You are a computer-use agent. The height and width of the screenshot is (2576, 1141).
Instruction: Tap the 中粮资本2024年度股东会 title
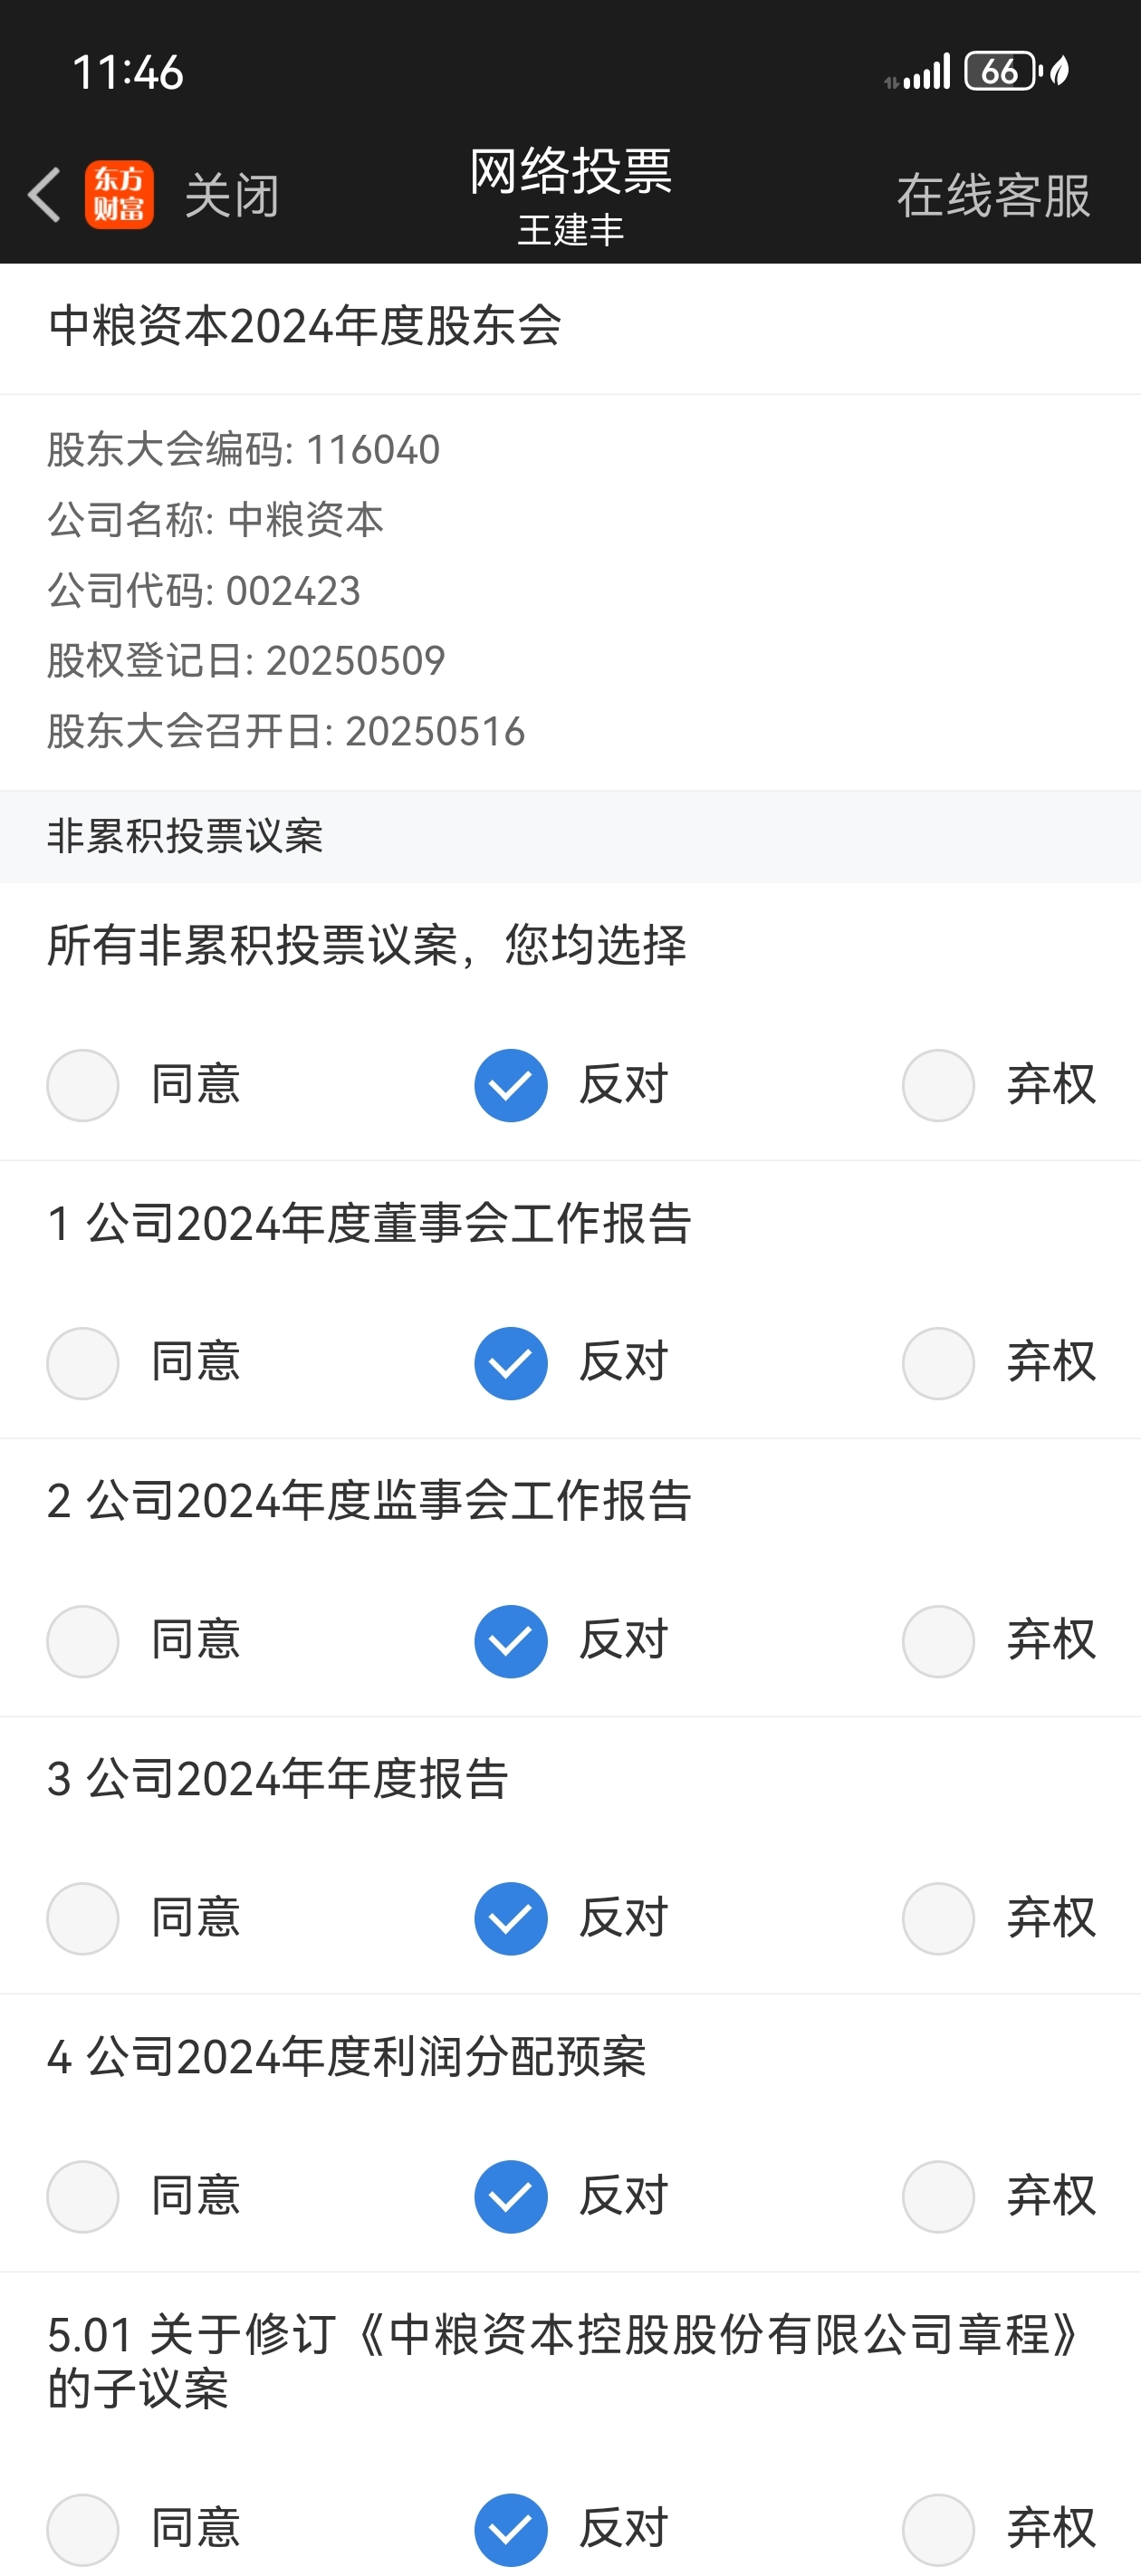(x=305, y=326)
